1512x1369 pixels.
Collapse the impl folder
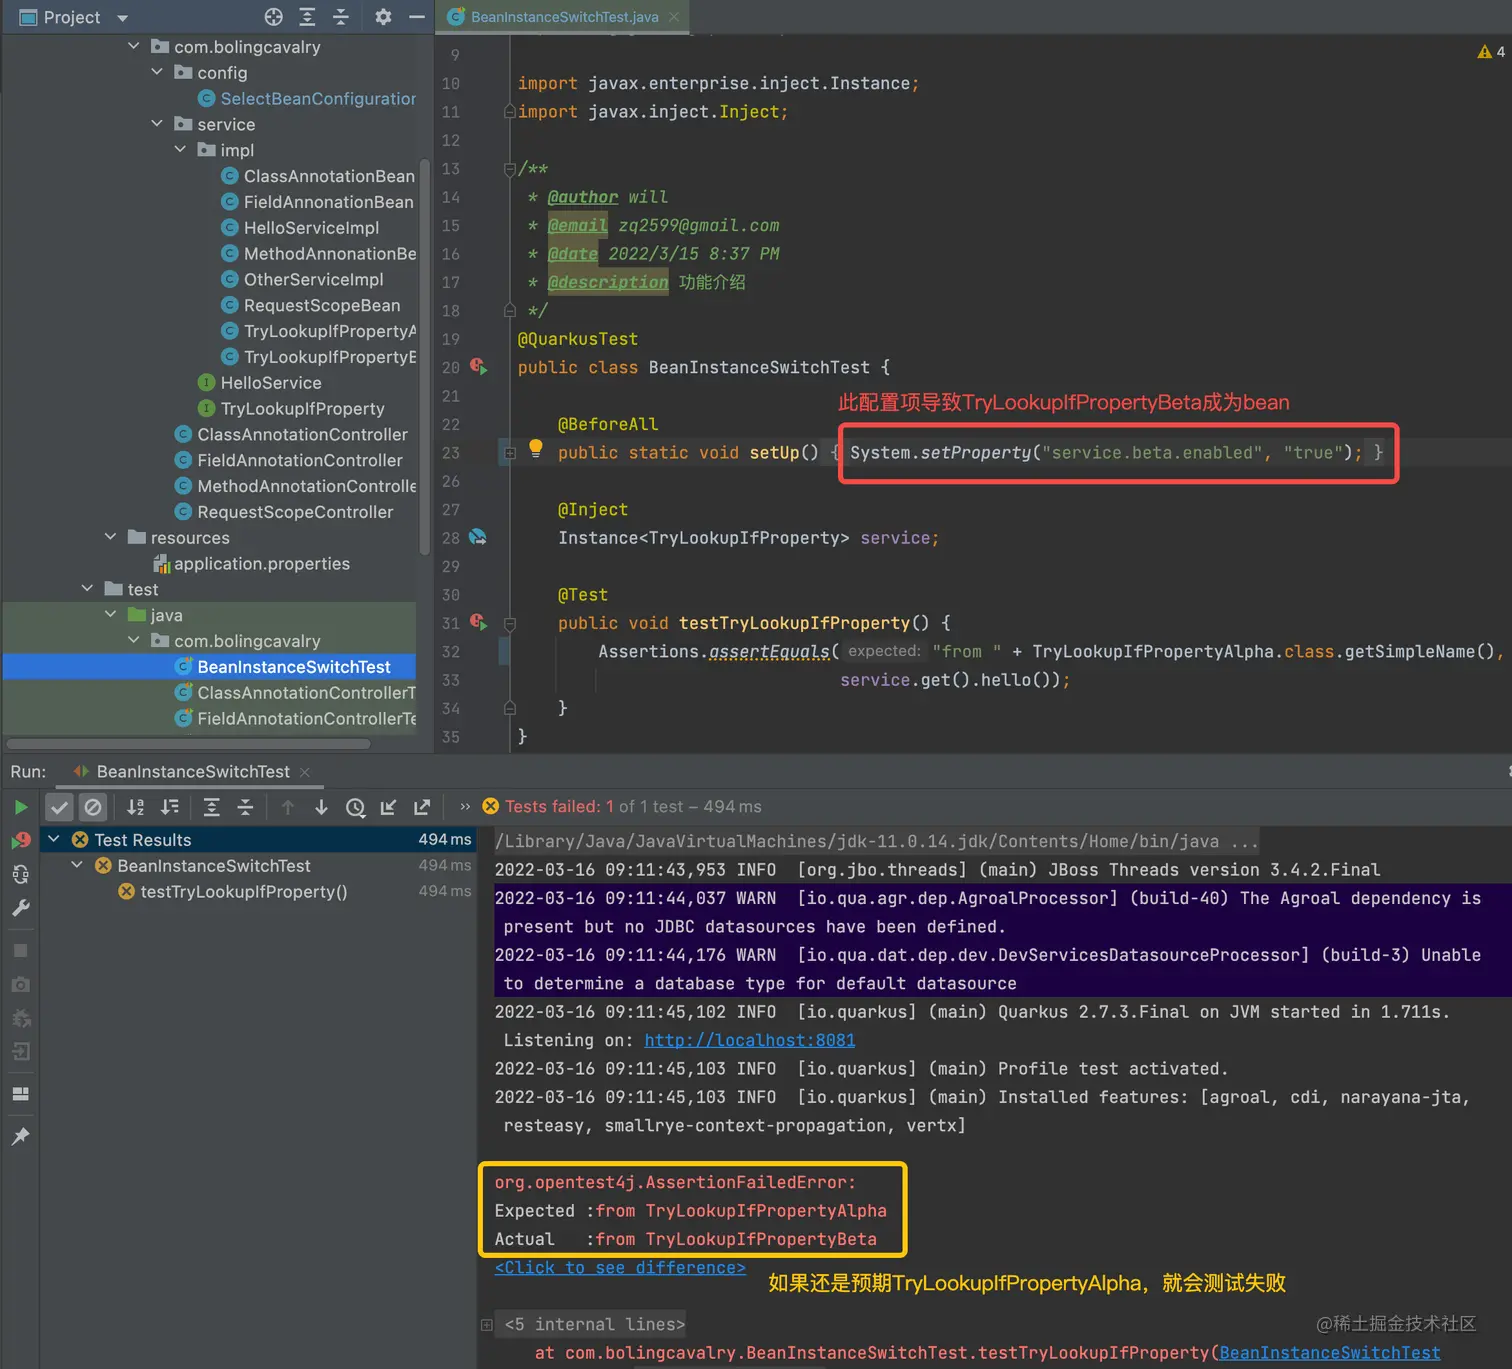(x=180, y=150)
